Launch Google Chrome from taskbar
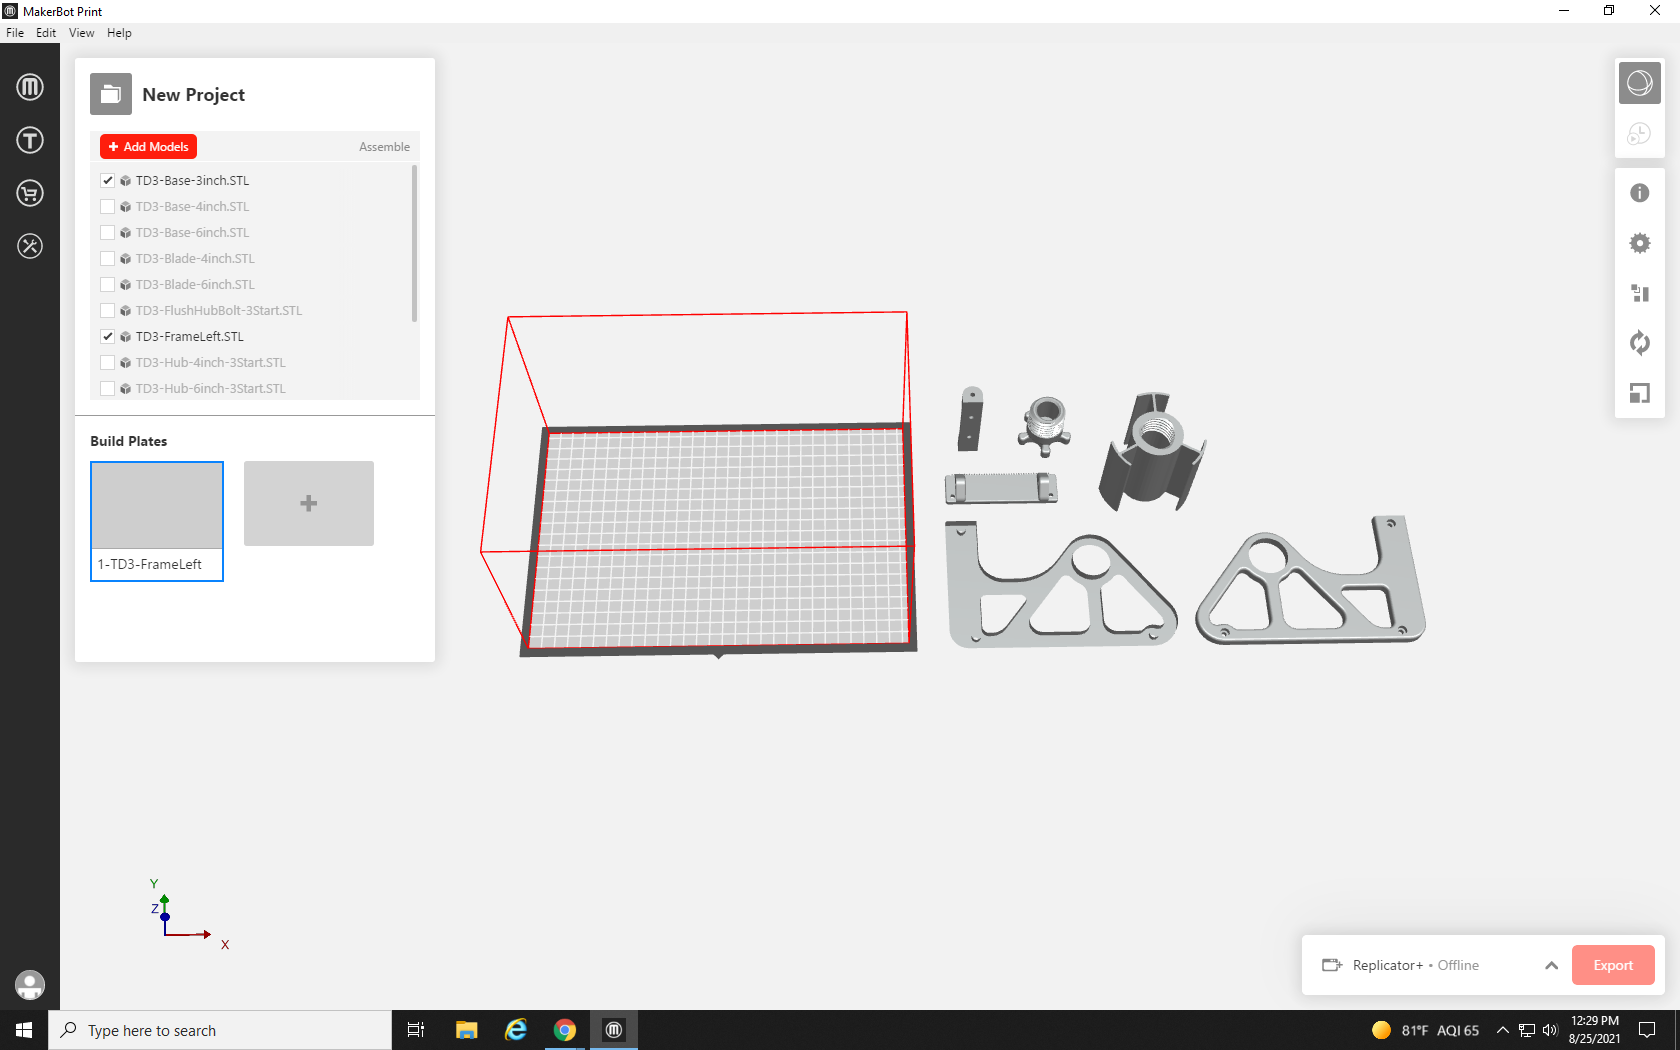Image resolution: width=1680 pixels, height=1050 pixels. point(565,1030)
